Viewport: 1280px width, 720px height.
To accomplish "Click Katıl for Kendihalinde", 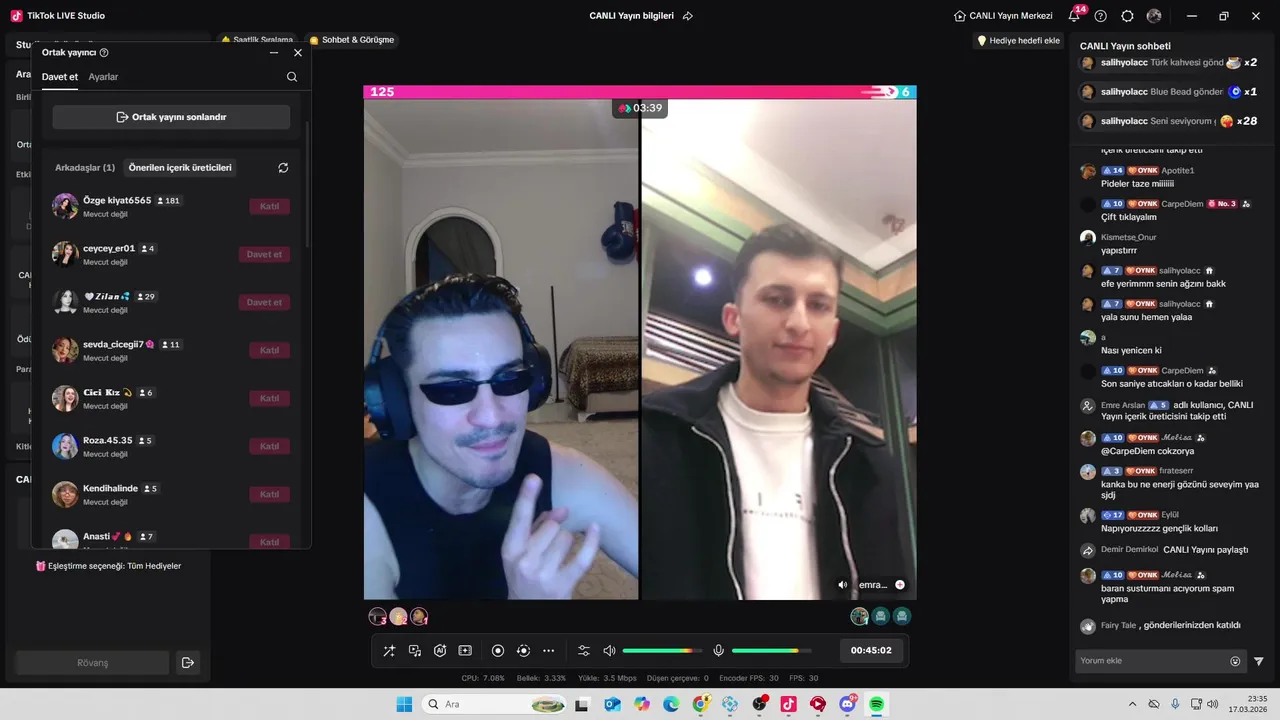I will coord(269,494).
